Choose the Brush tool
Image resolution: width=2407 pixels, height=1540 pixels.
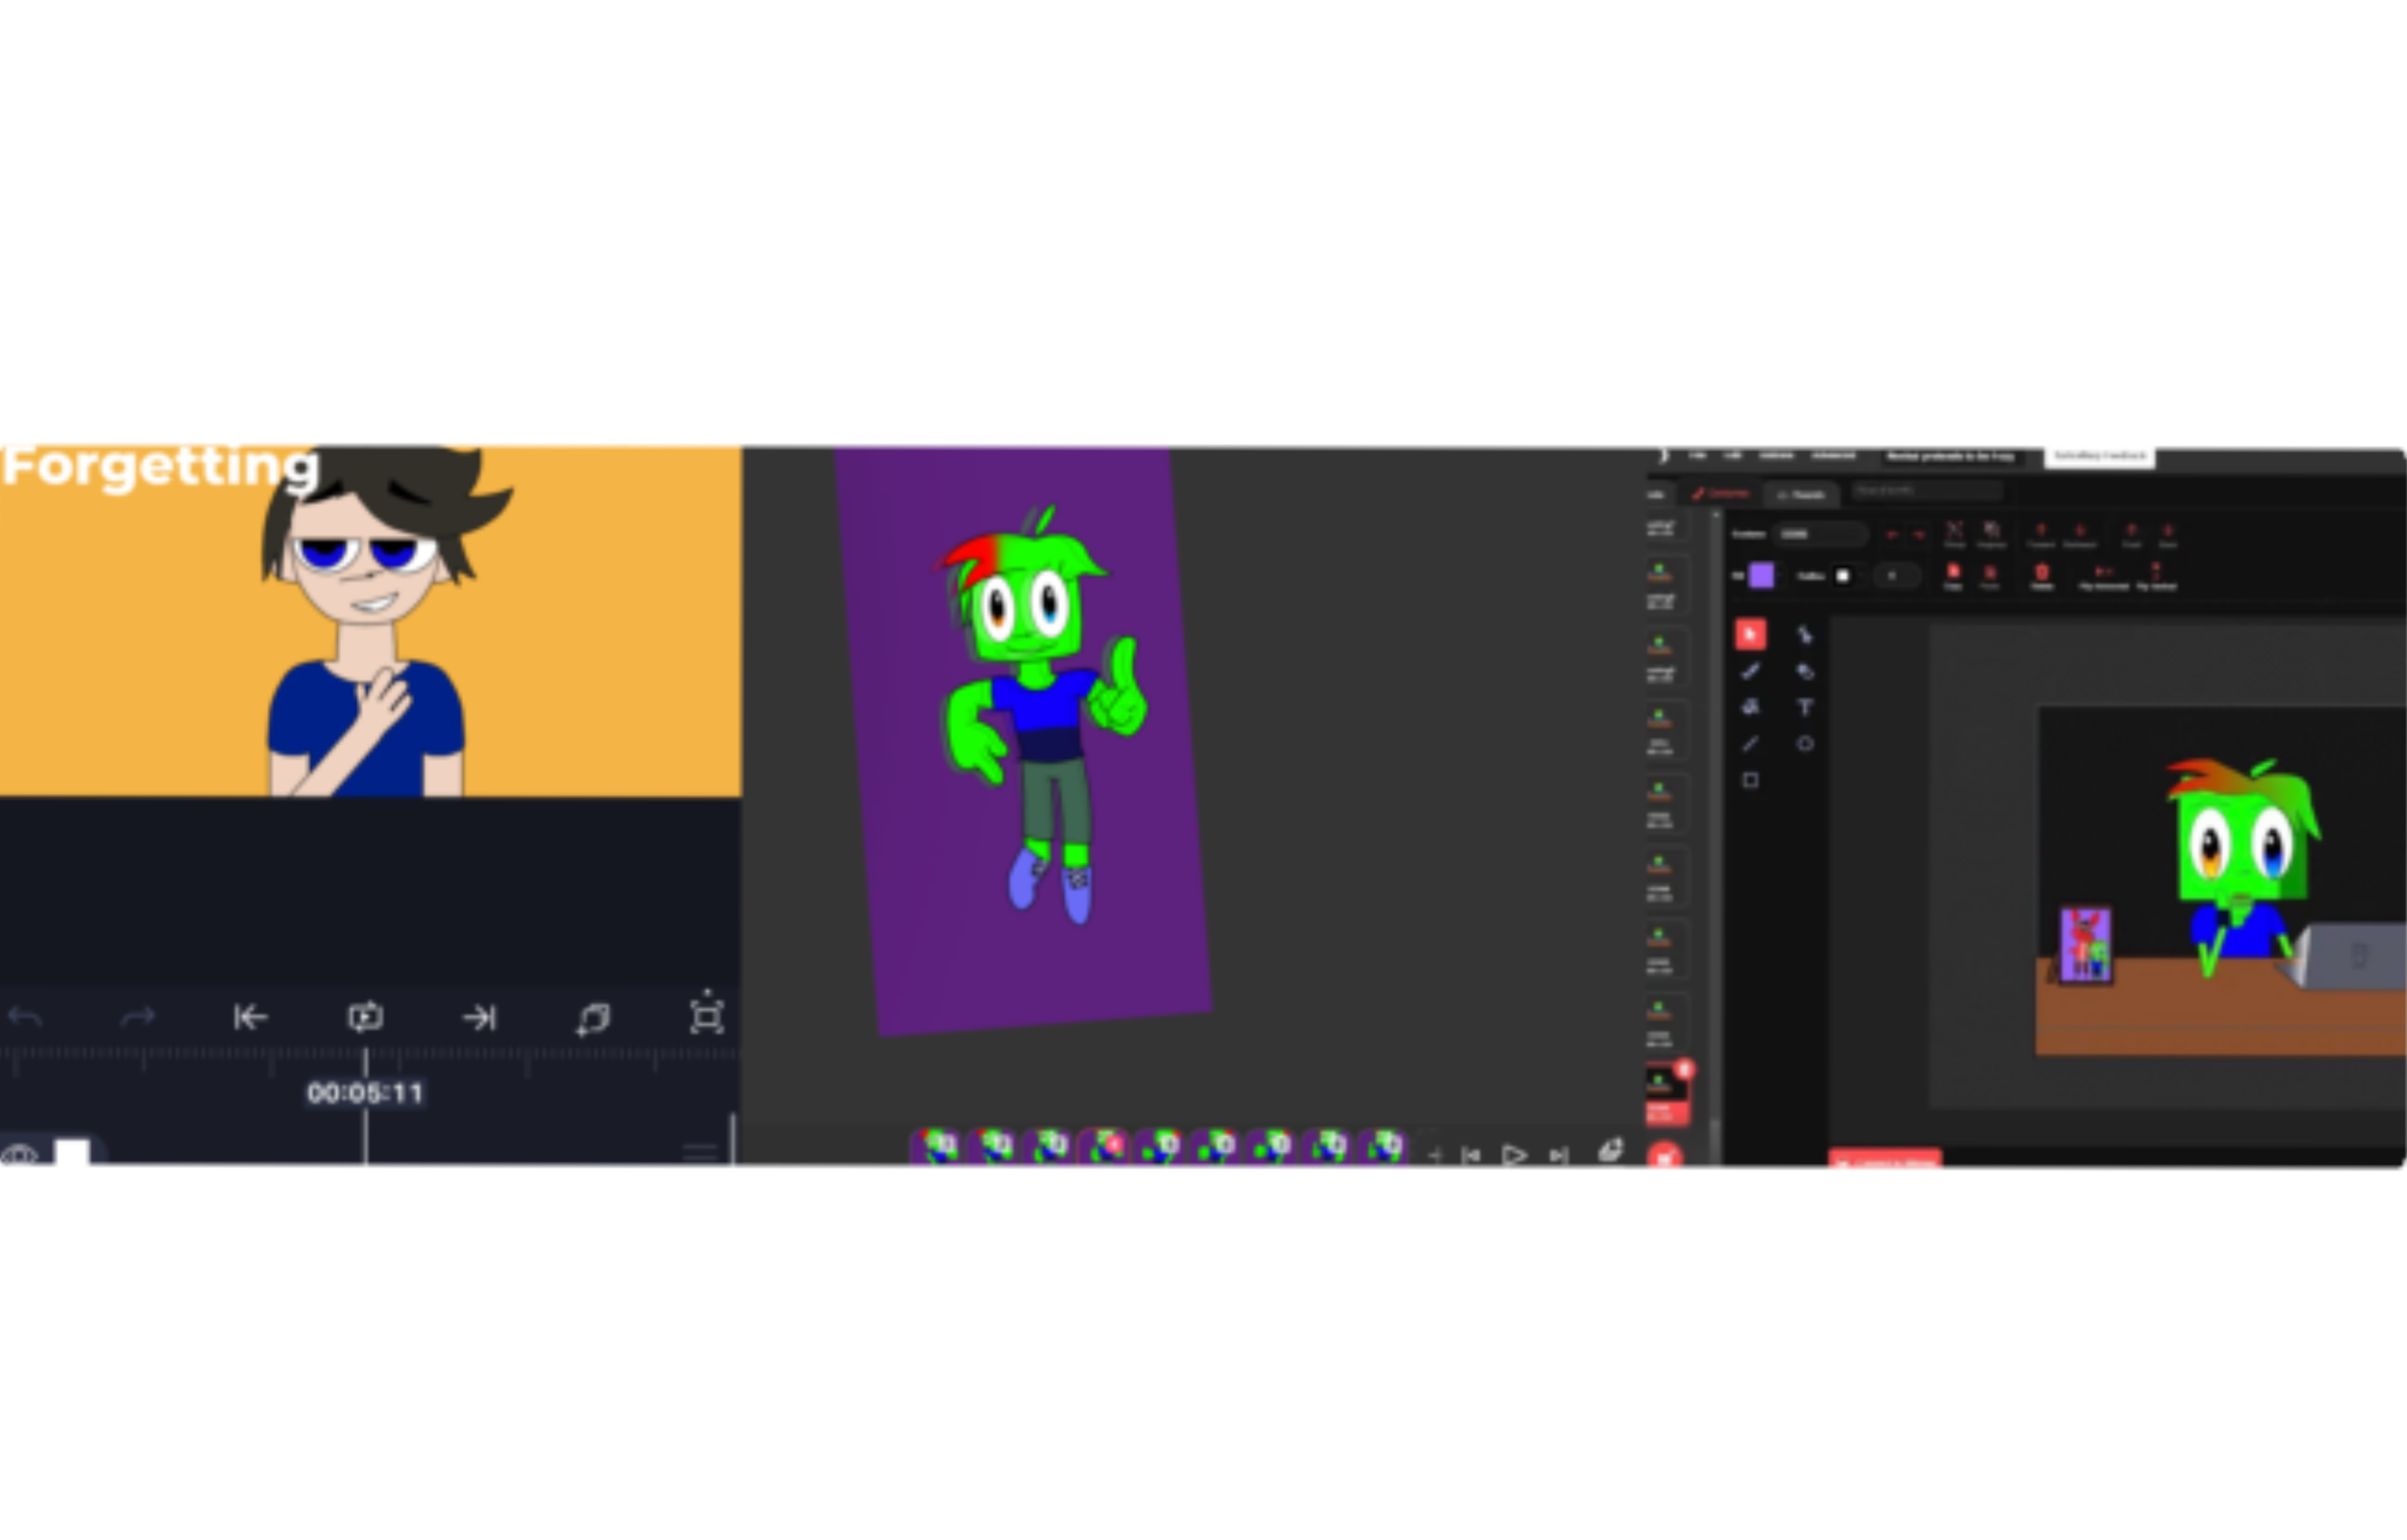(1750, 671)
